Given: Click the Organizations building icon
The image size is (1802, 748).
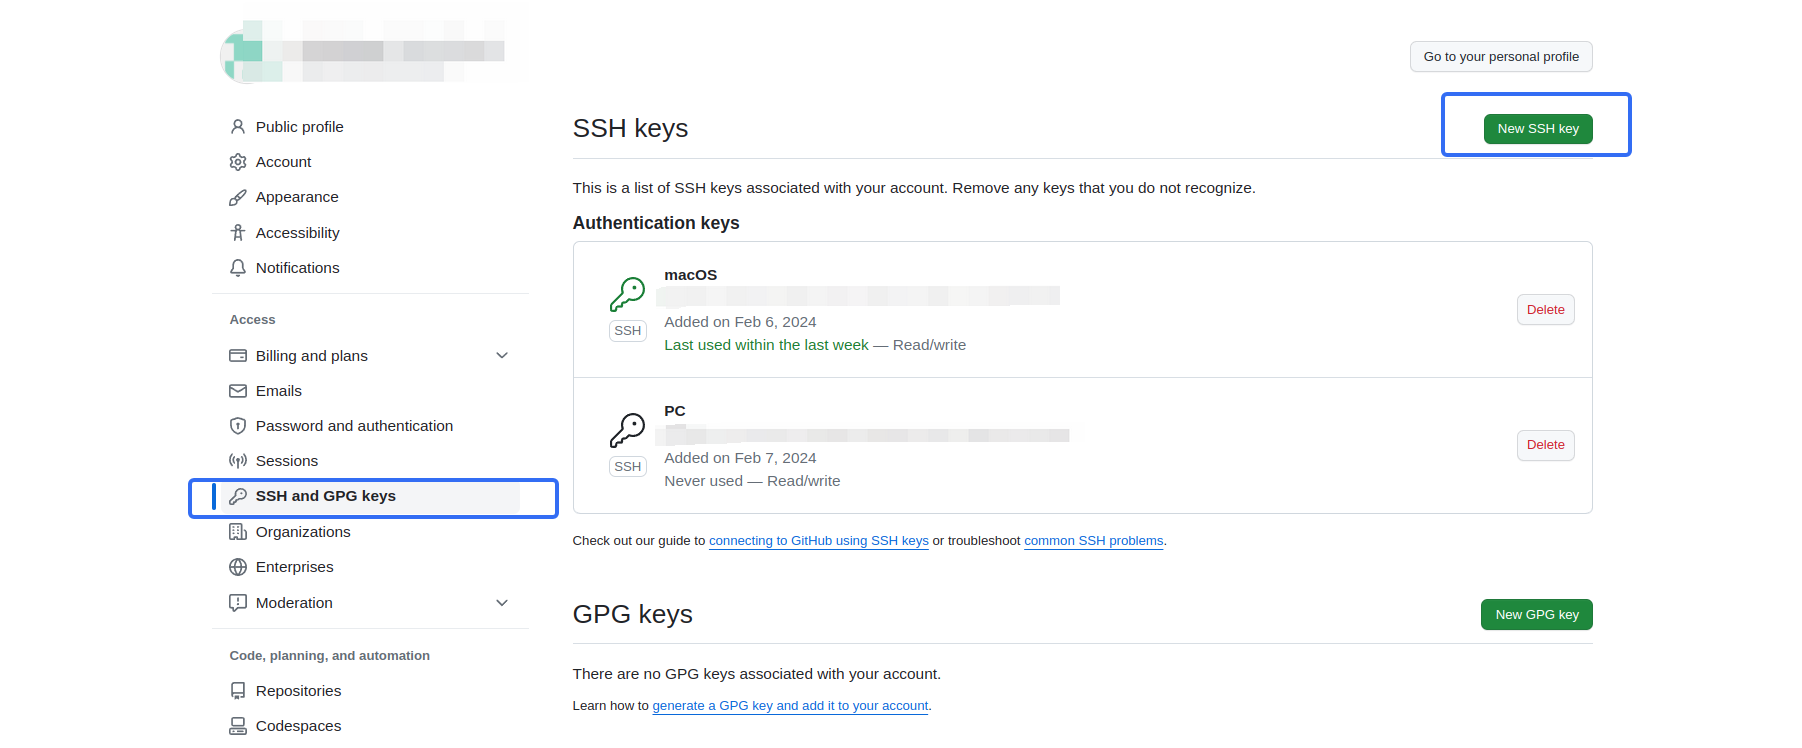Looking at the screenshot, I should click(237, 531).
